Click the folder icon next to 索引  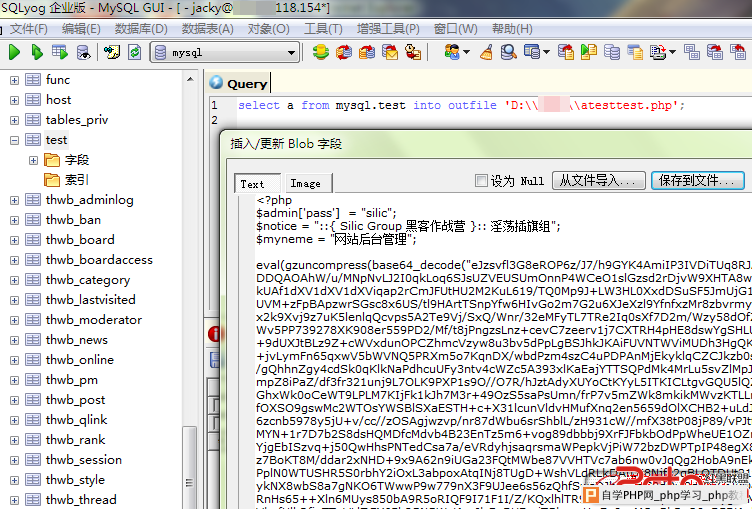[x=52, y=180]
